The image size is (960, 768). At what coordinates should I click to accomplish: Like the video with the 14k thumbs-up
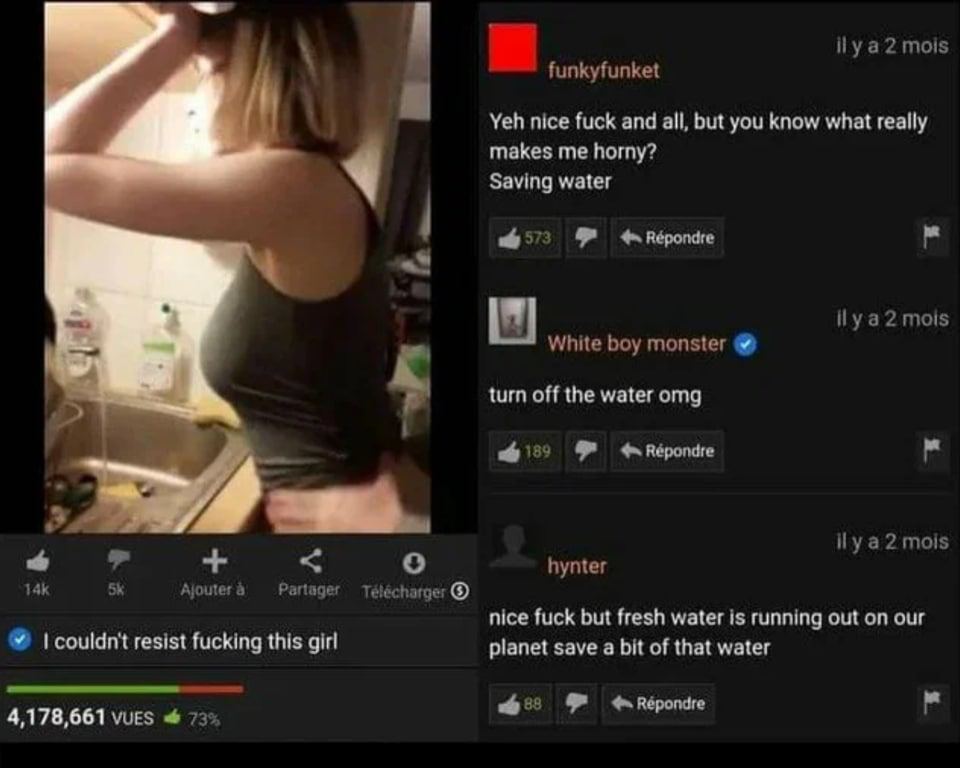tap(38, 560)
